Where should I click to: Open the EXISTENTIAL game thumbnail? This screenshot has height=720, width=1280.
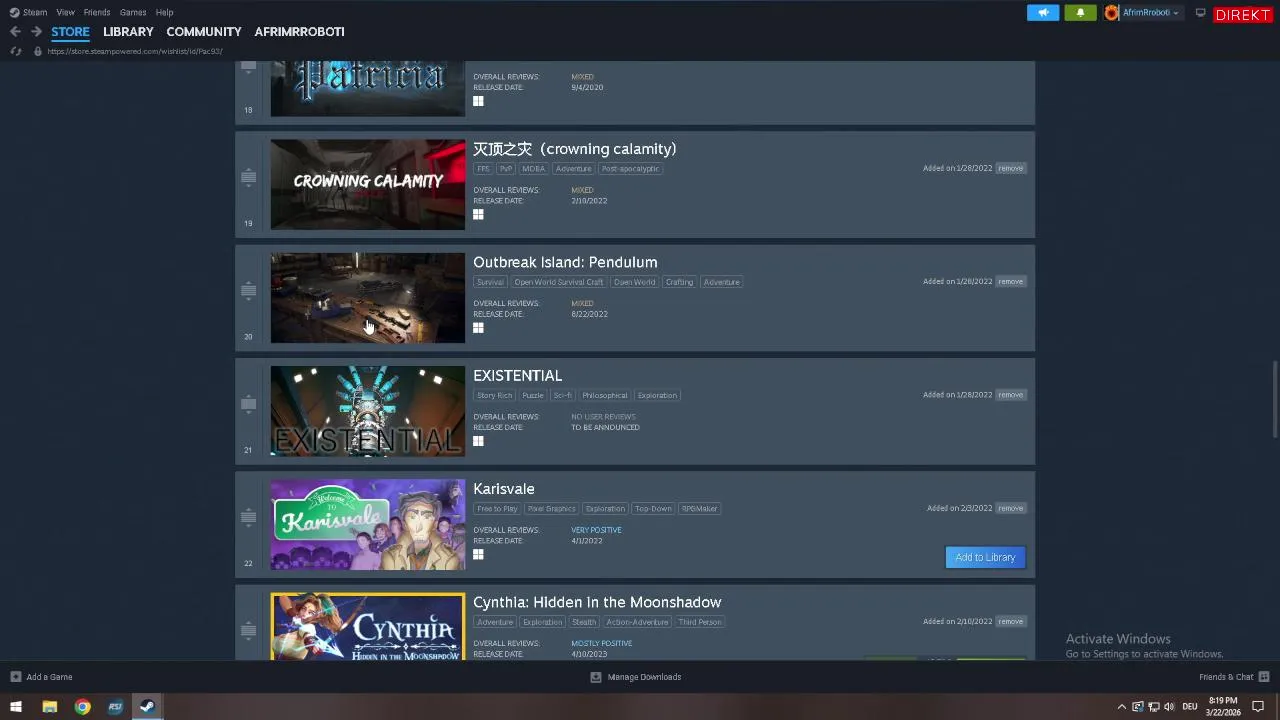(368, 411)
